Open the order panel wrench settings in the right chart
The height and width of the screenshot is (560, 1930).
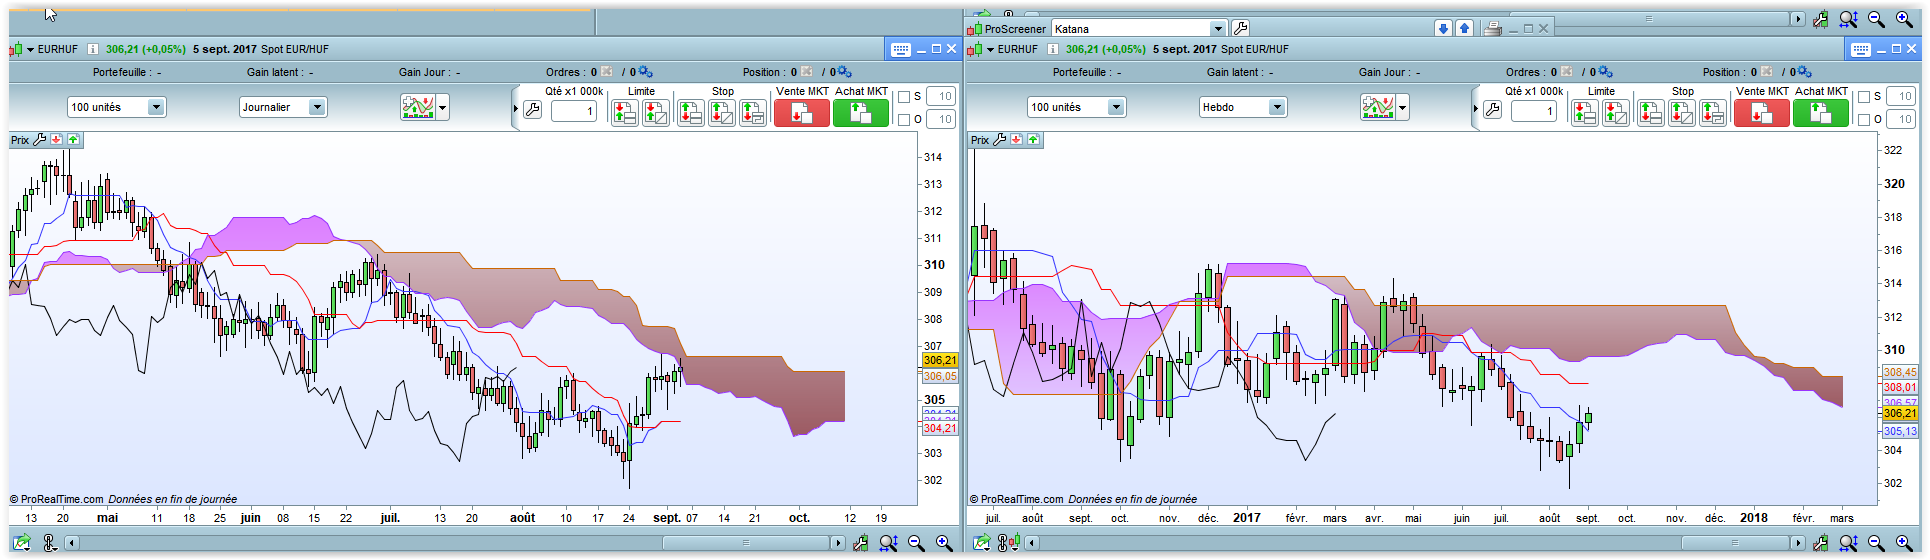point(1492,110)
